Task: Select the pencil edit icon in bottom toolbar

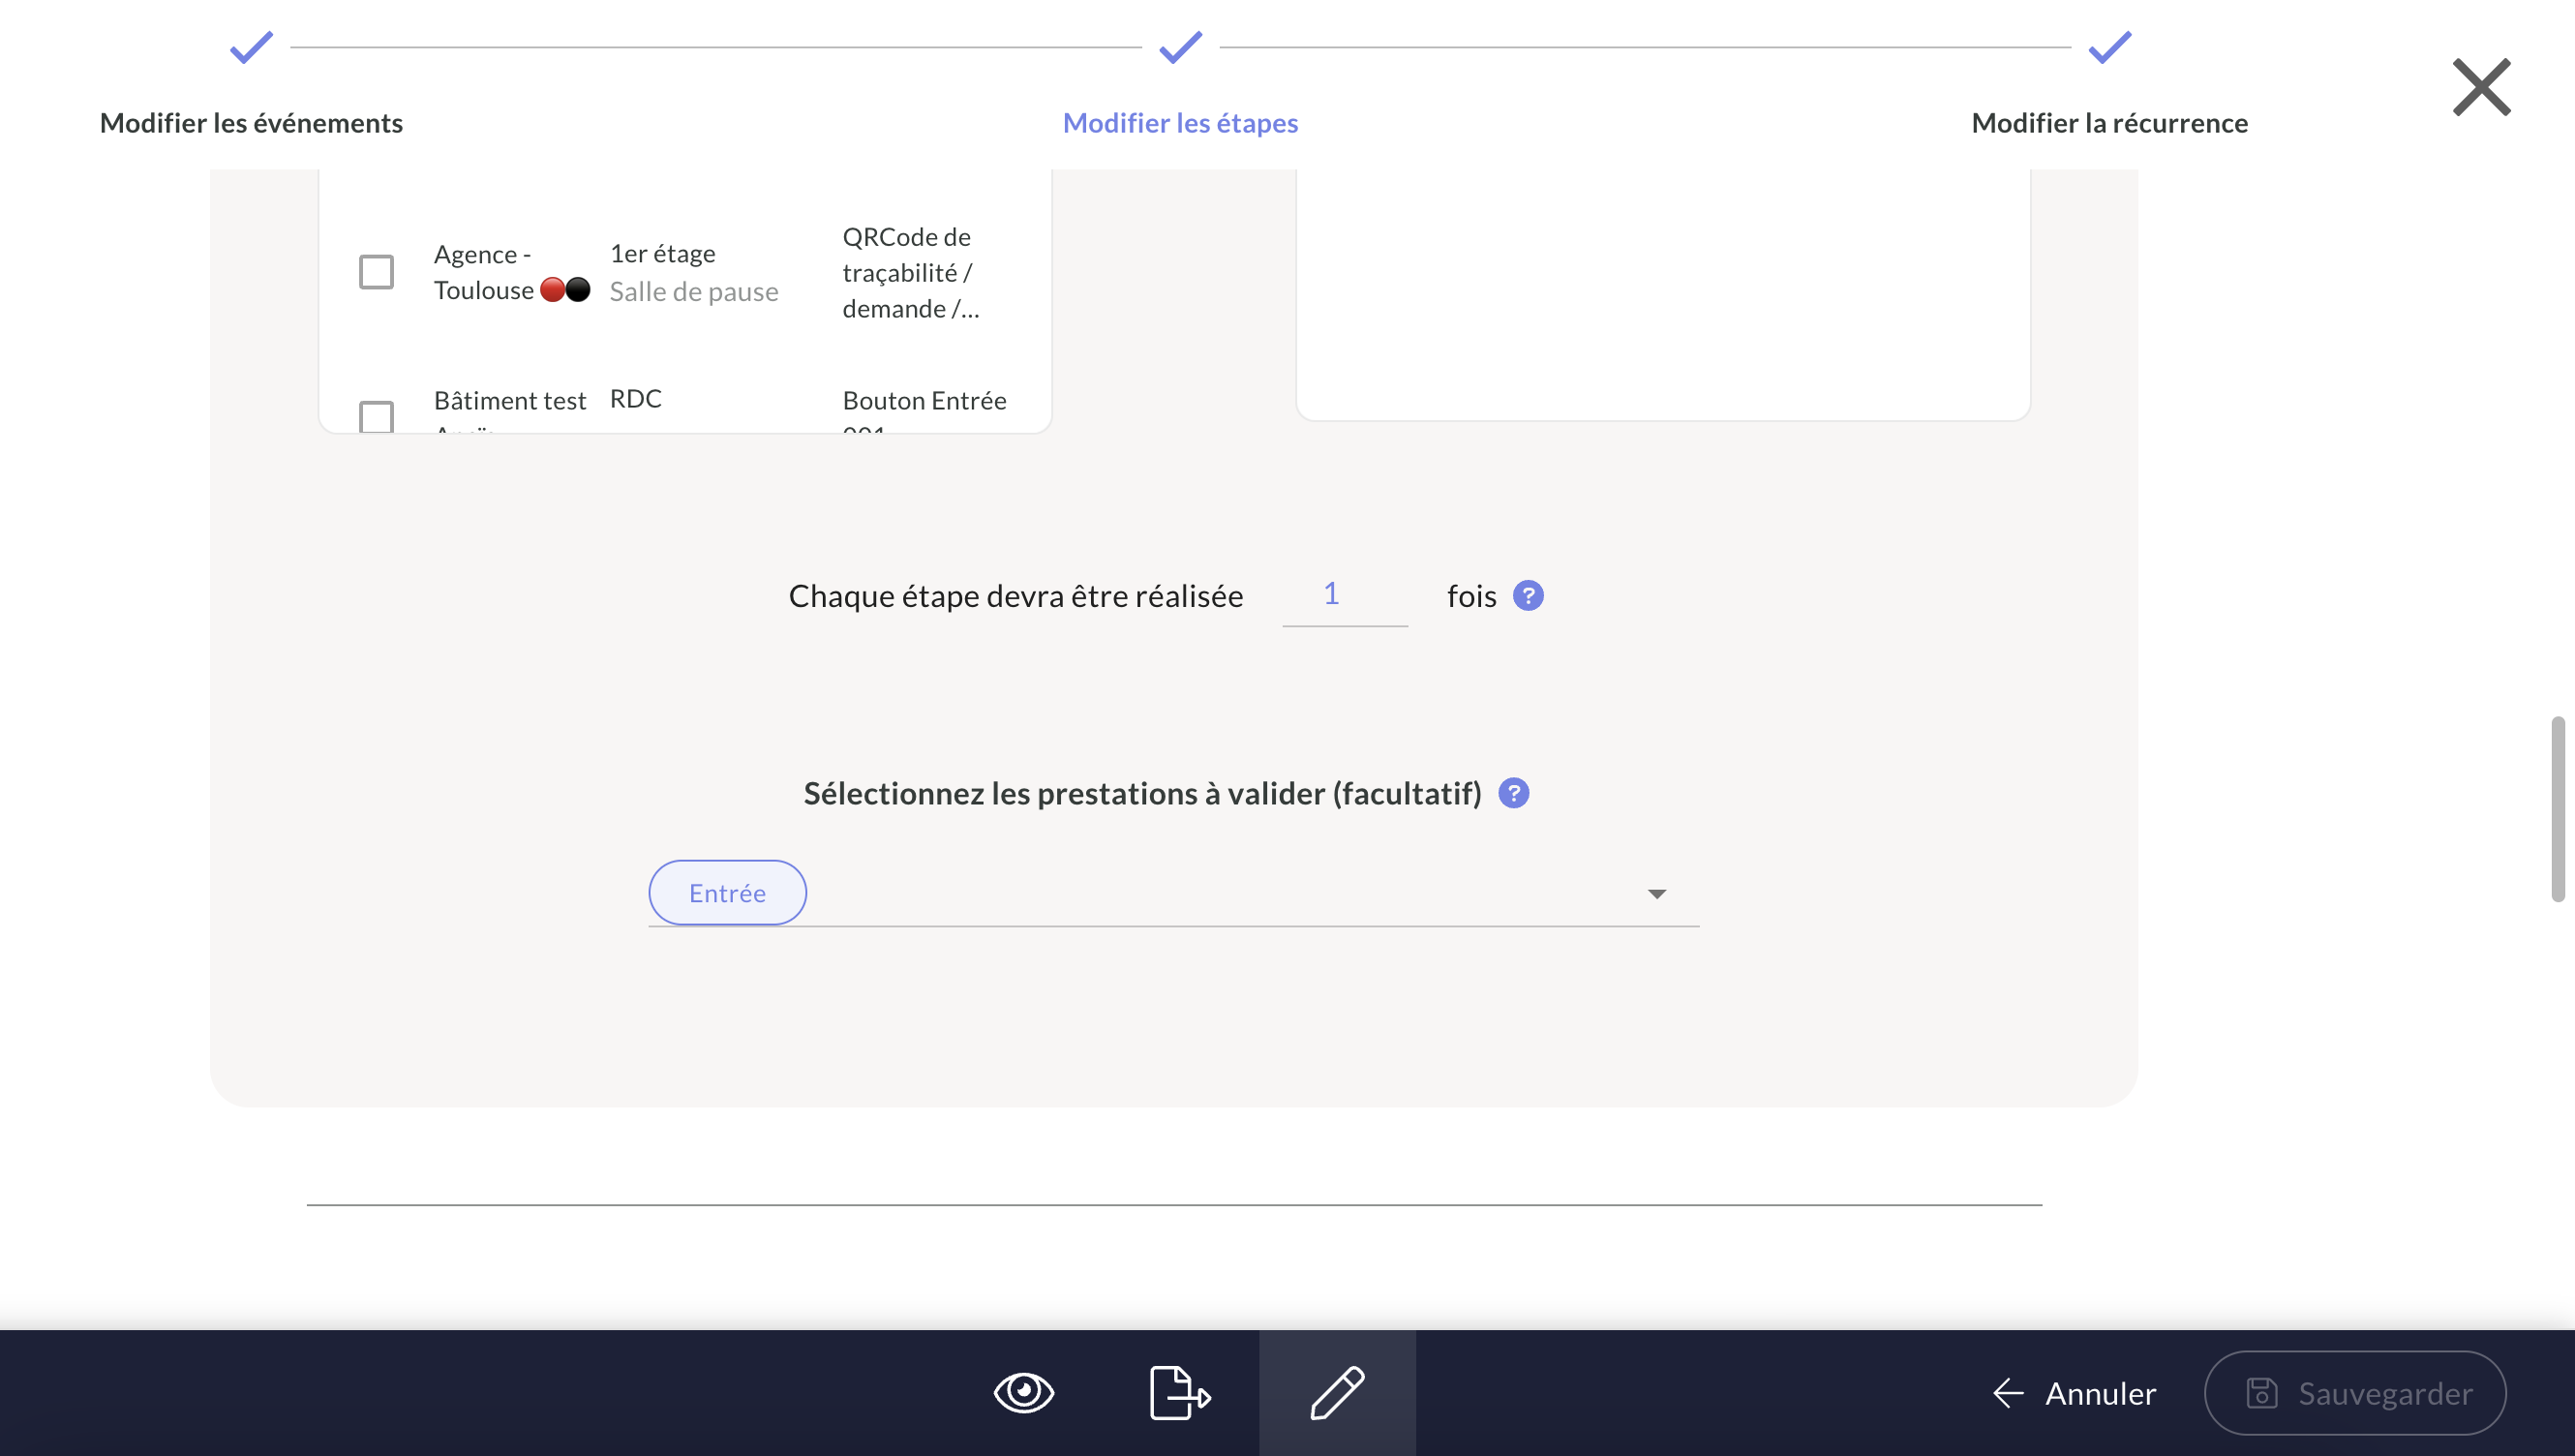Action: click(1337, 1392)
